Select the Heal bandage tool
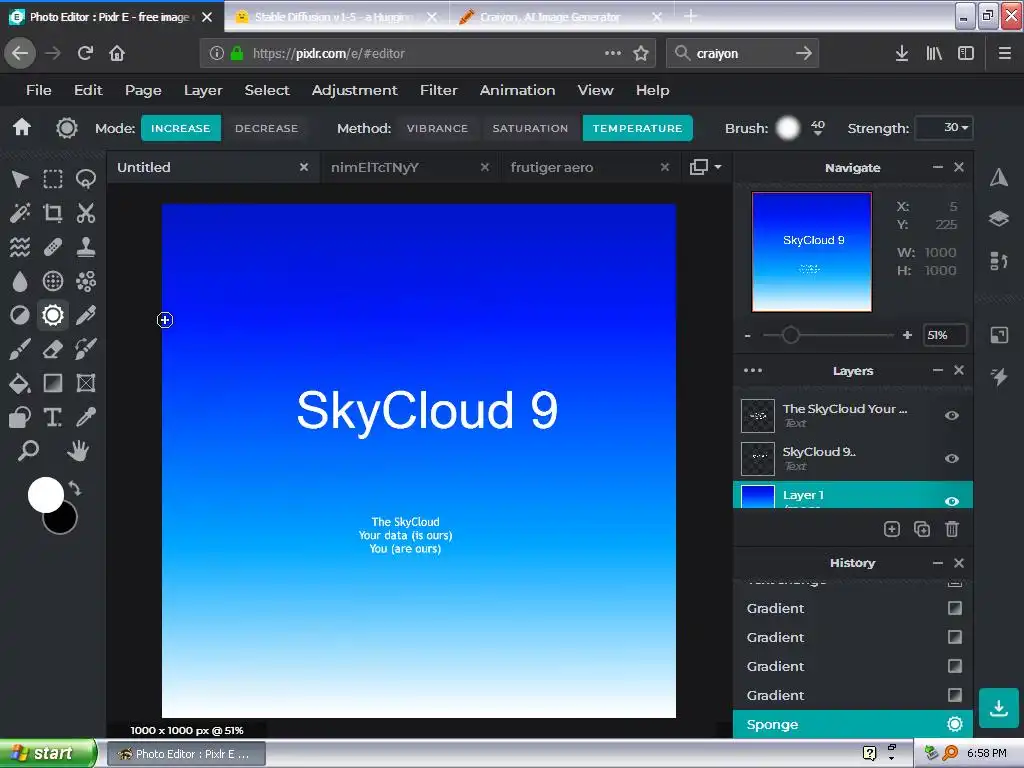This screenshot has height=768, width=1024. pos(53,247)
